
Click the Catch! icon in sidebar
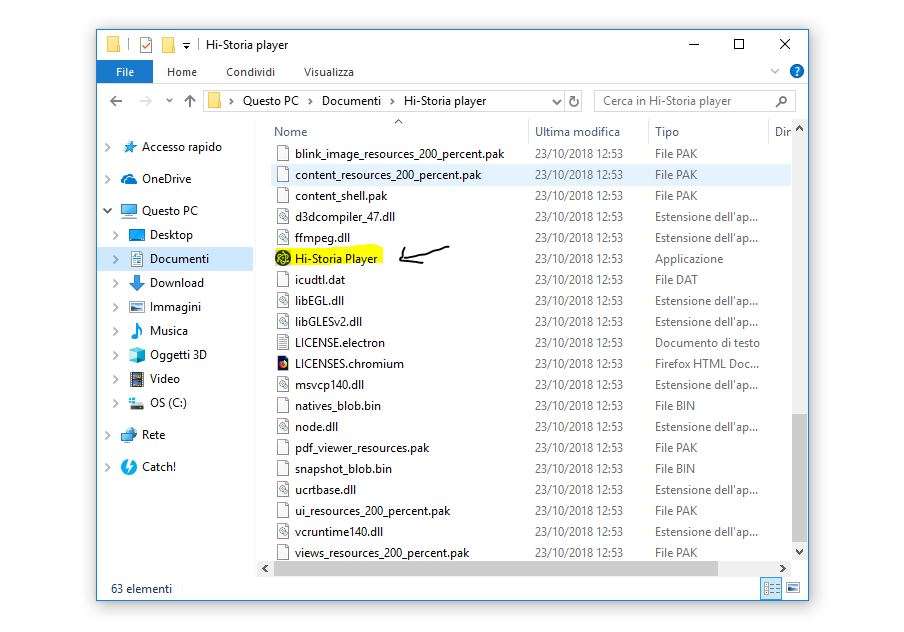129,467
